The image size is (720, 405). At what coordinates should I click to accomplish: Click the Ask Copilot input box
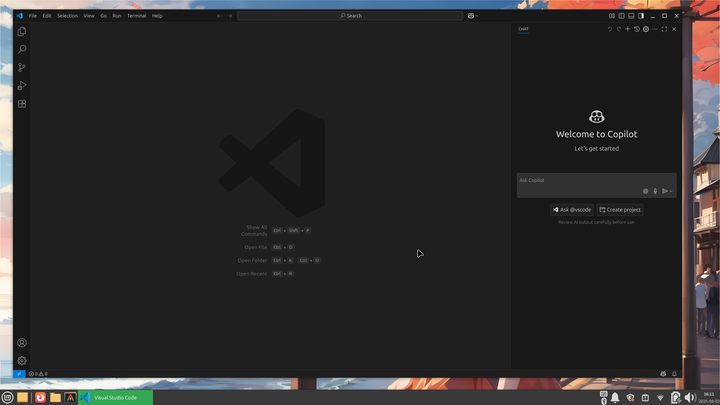(596, 186)
